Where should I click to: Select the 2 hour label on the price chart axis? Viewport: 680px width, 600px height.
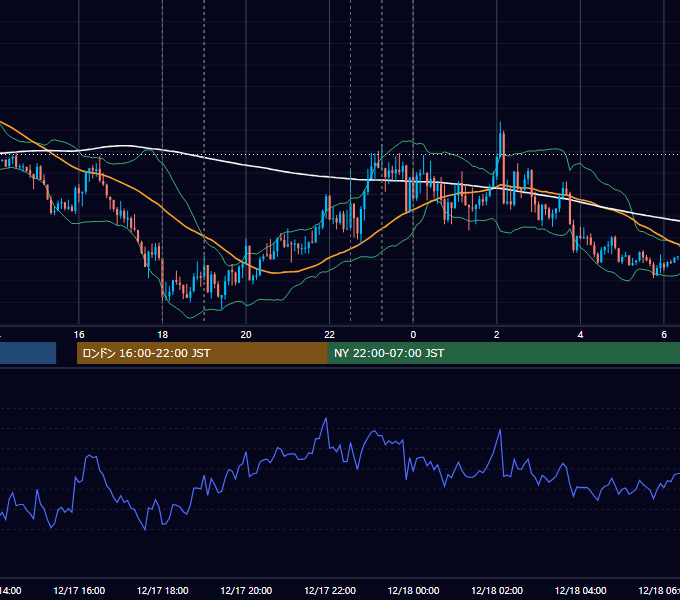click(497, 335)
